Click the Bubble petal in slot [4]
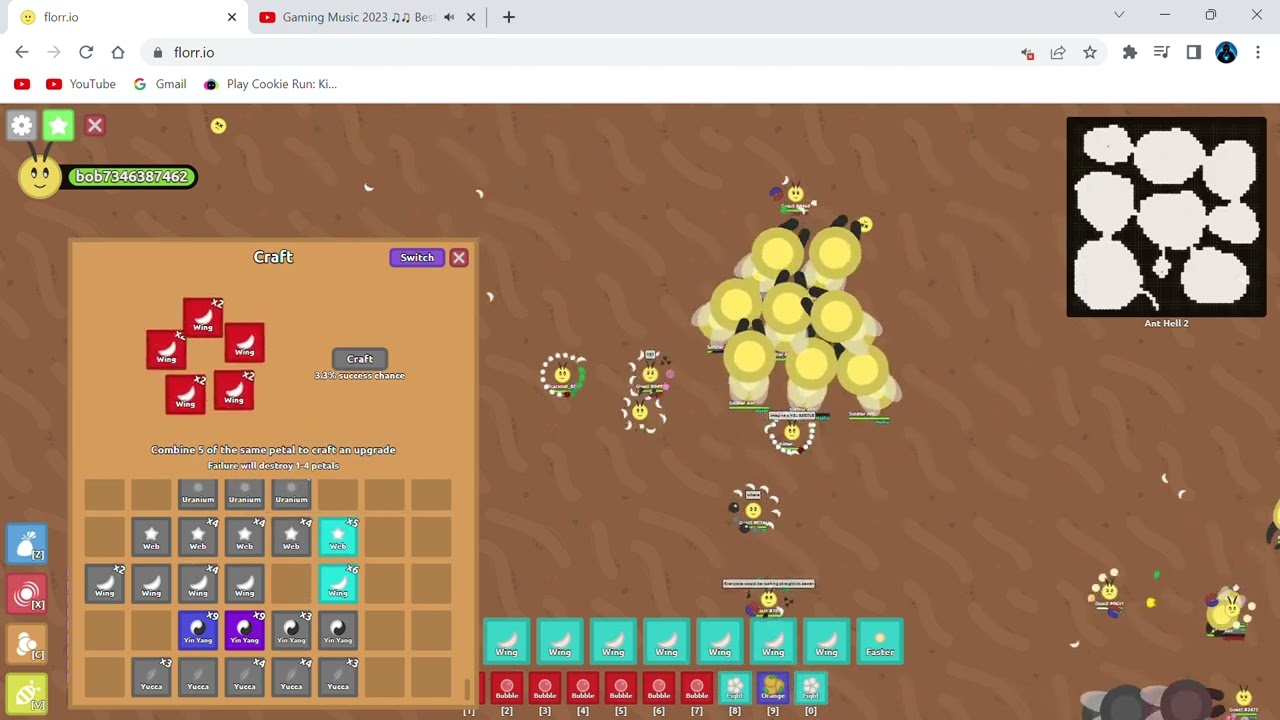This screenshot has height=720, width=1280. 583,688
